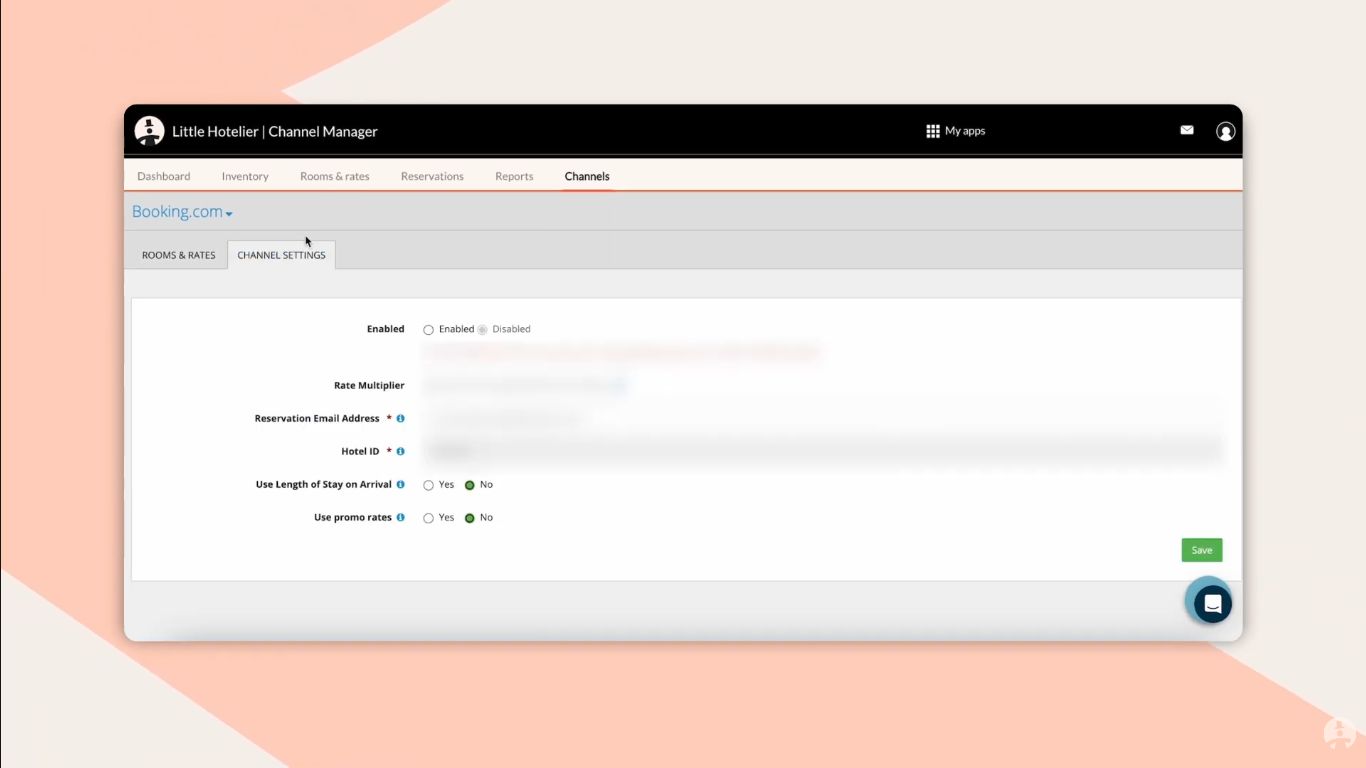Click the Rate Multiplier label
The width and height of the screenshot is (1366, 768).
369,385
